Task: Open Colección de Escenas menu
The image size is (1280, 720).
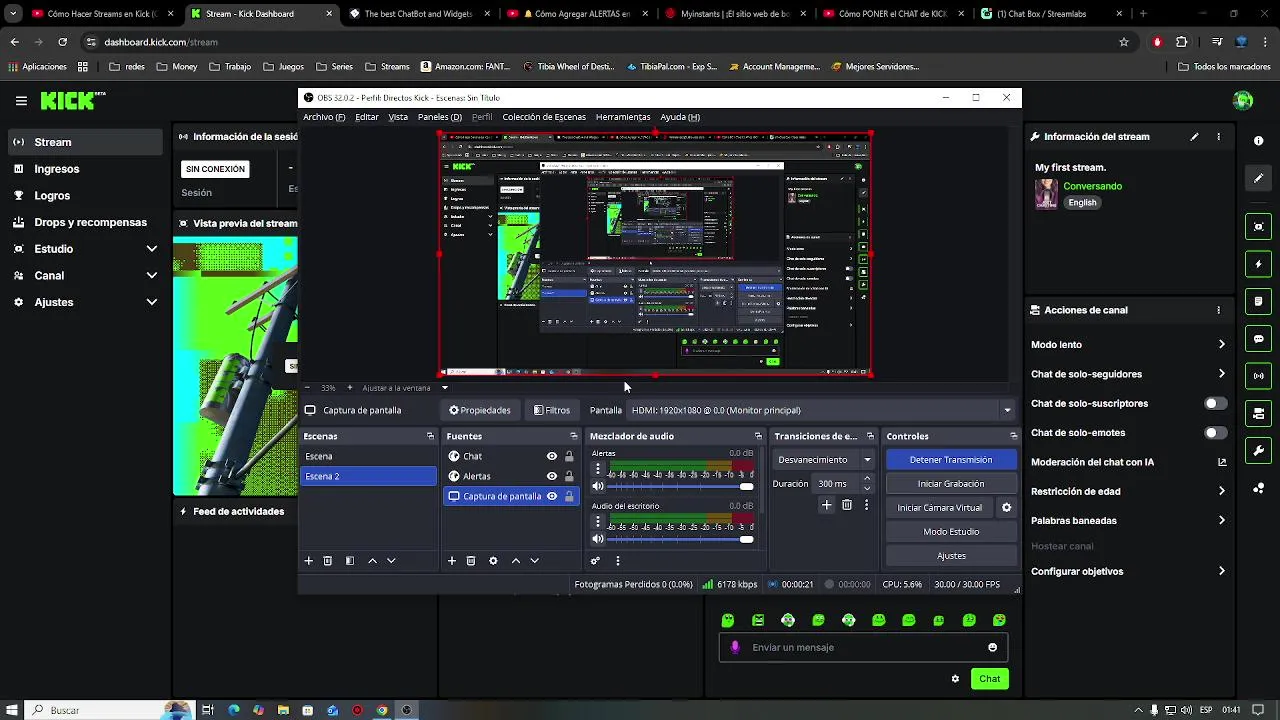Action: pyautogui.click(x=544, y=117)
